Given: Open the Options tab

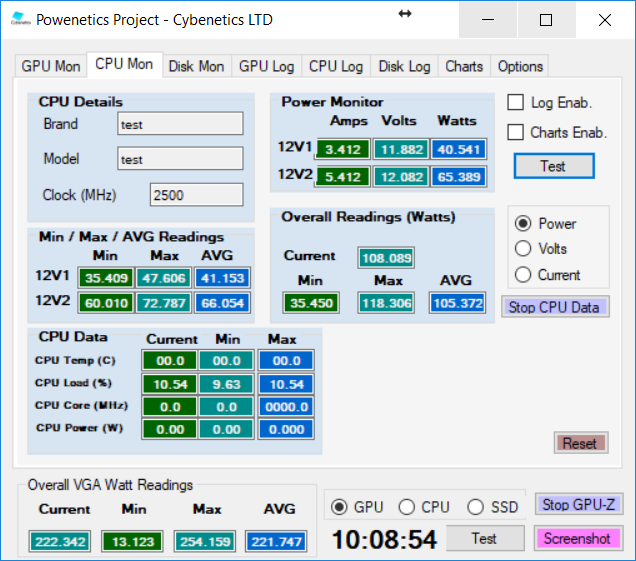Looking at the screenshot, I should pos(520,66).
